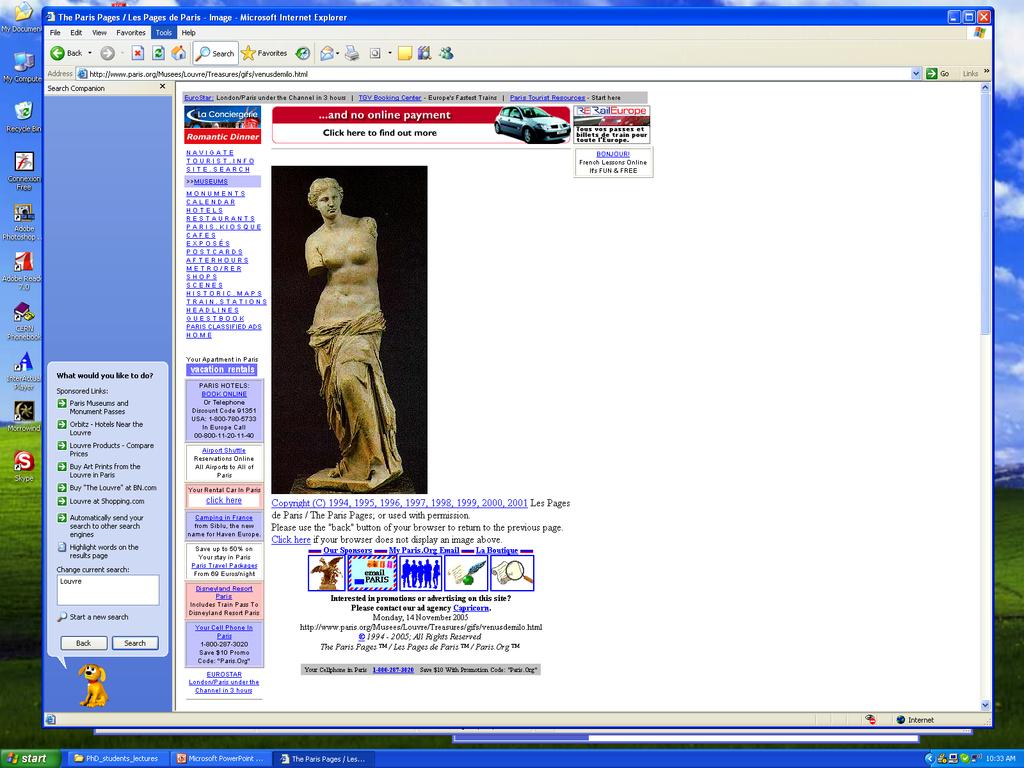Open the Favorites star toolbar button
The image size is (1024, 768).
pyautogui.click(x=264, y=54)
